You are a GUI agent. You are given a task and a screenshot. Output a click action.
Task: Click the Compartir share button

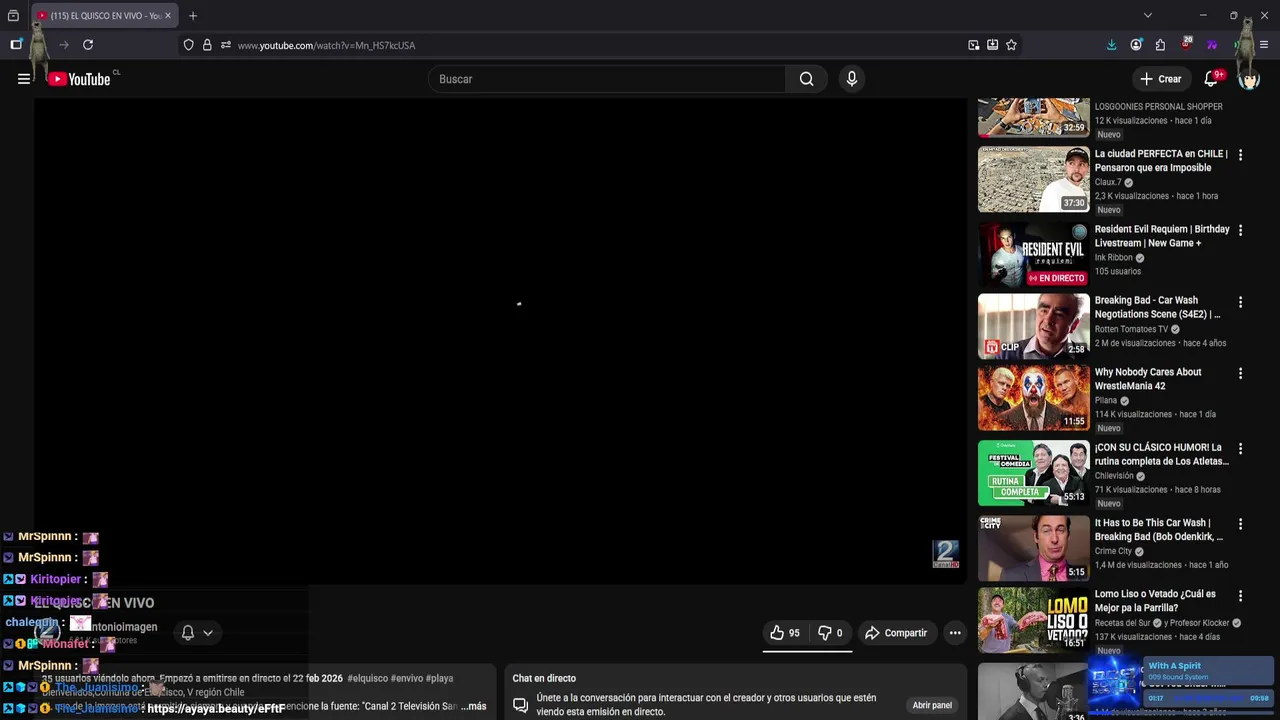[x=896, y=633]
